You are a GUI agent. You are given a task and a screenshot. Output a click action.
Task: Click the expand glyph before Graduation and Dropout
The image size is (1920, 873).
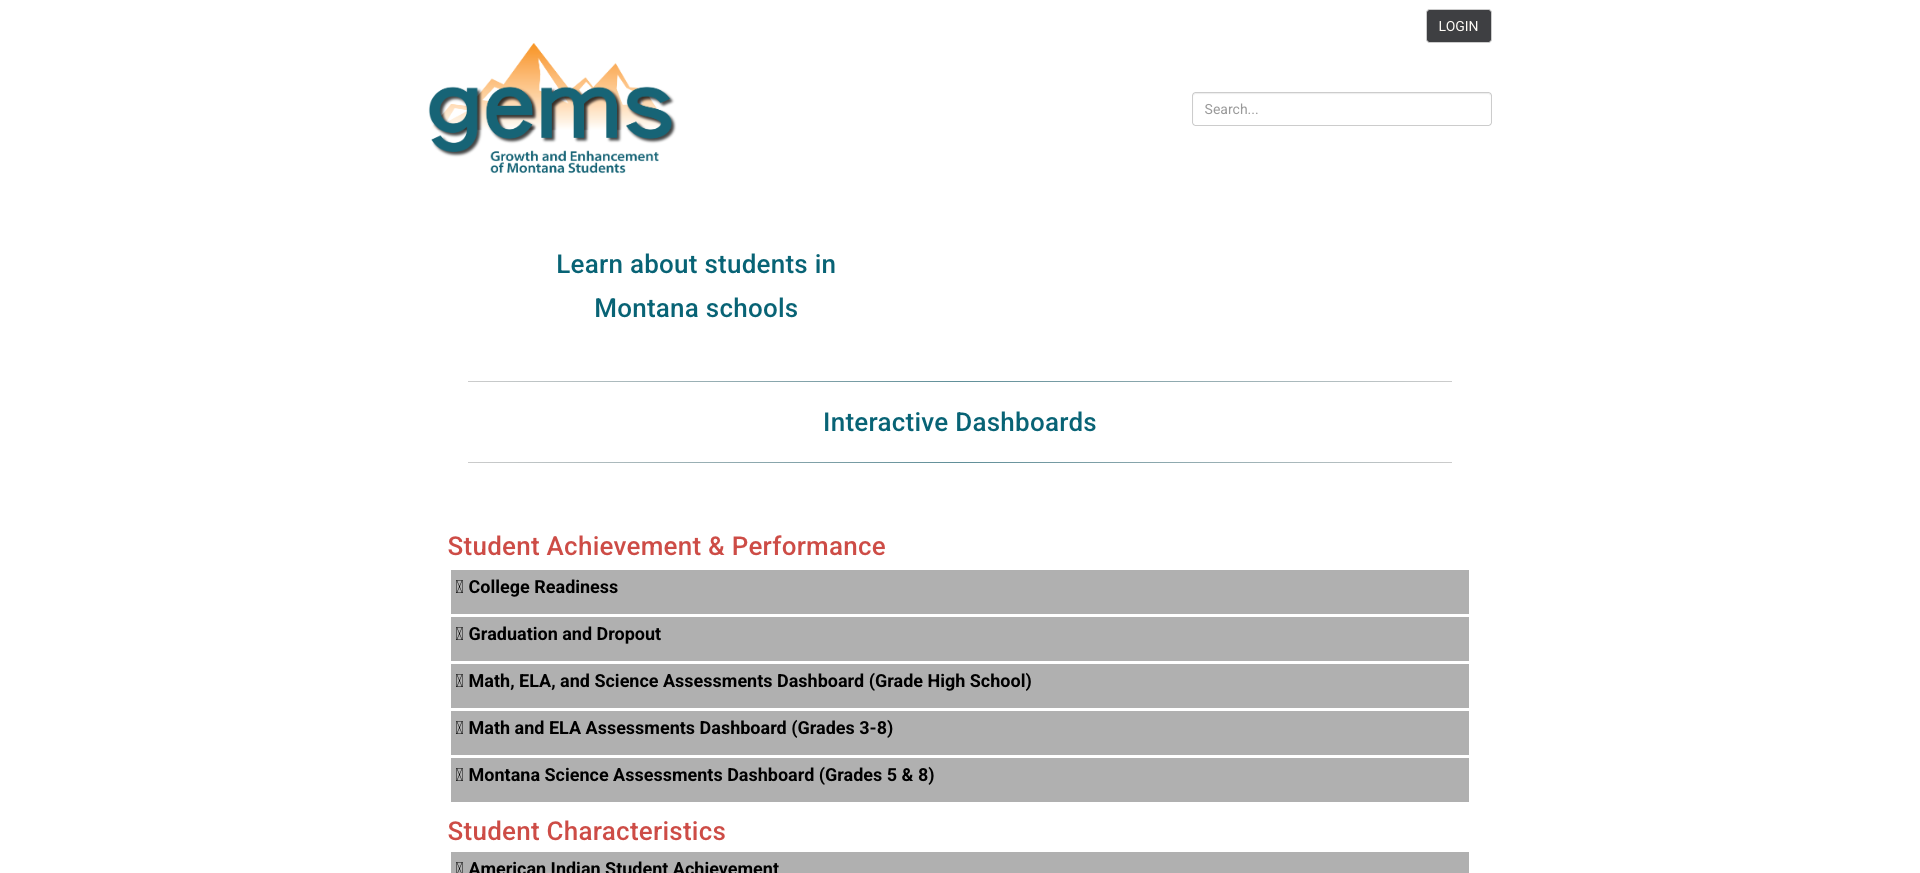point(459,634)
